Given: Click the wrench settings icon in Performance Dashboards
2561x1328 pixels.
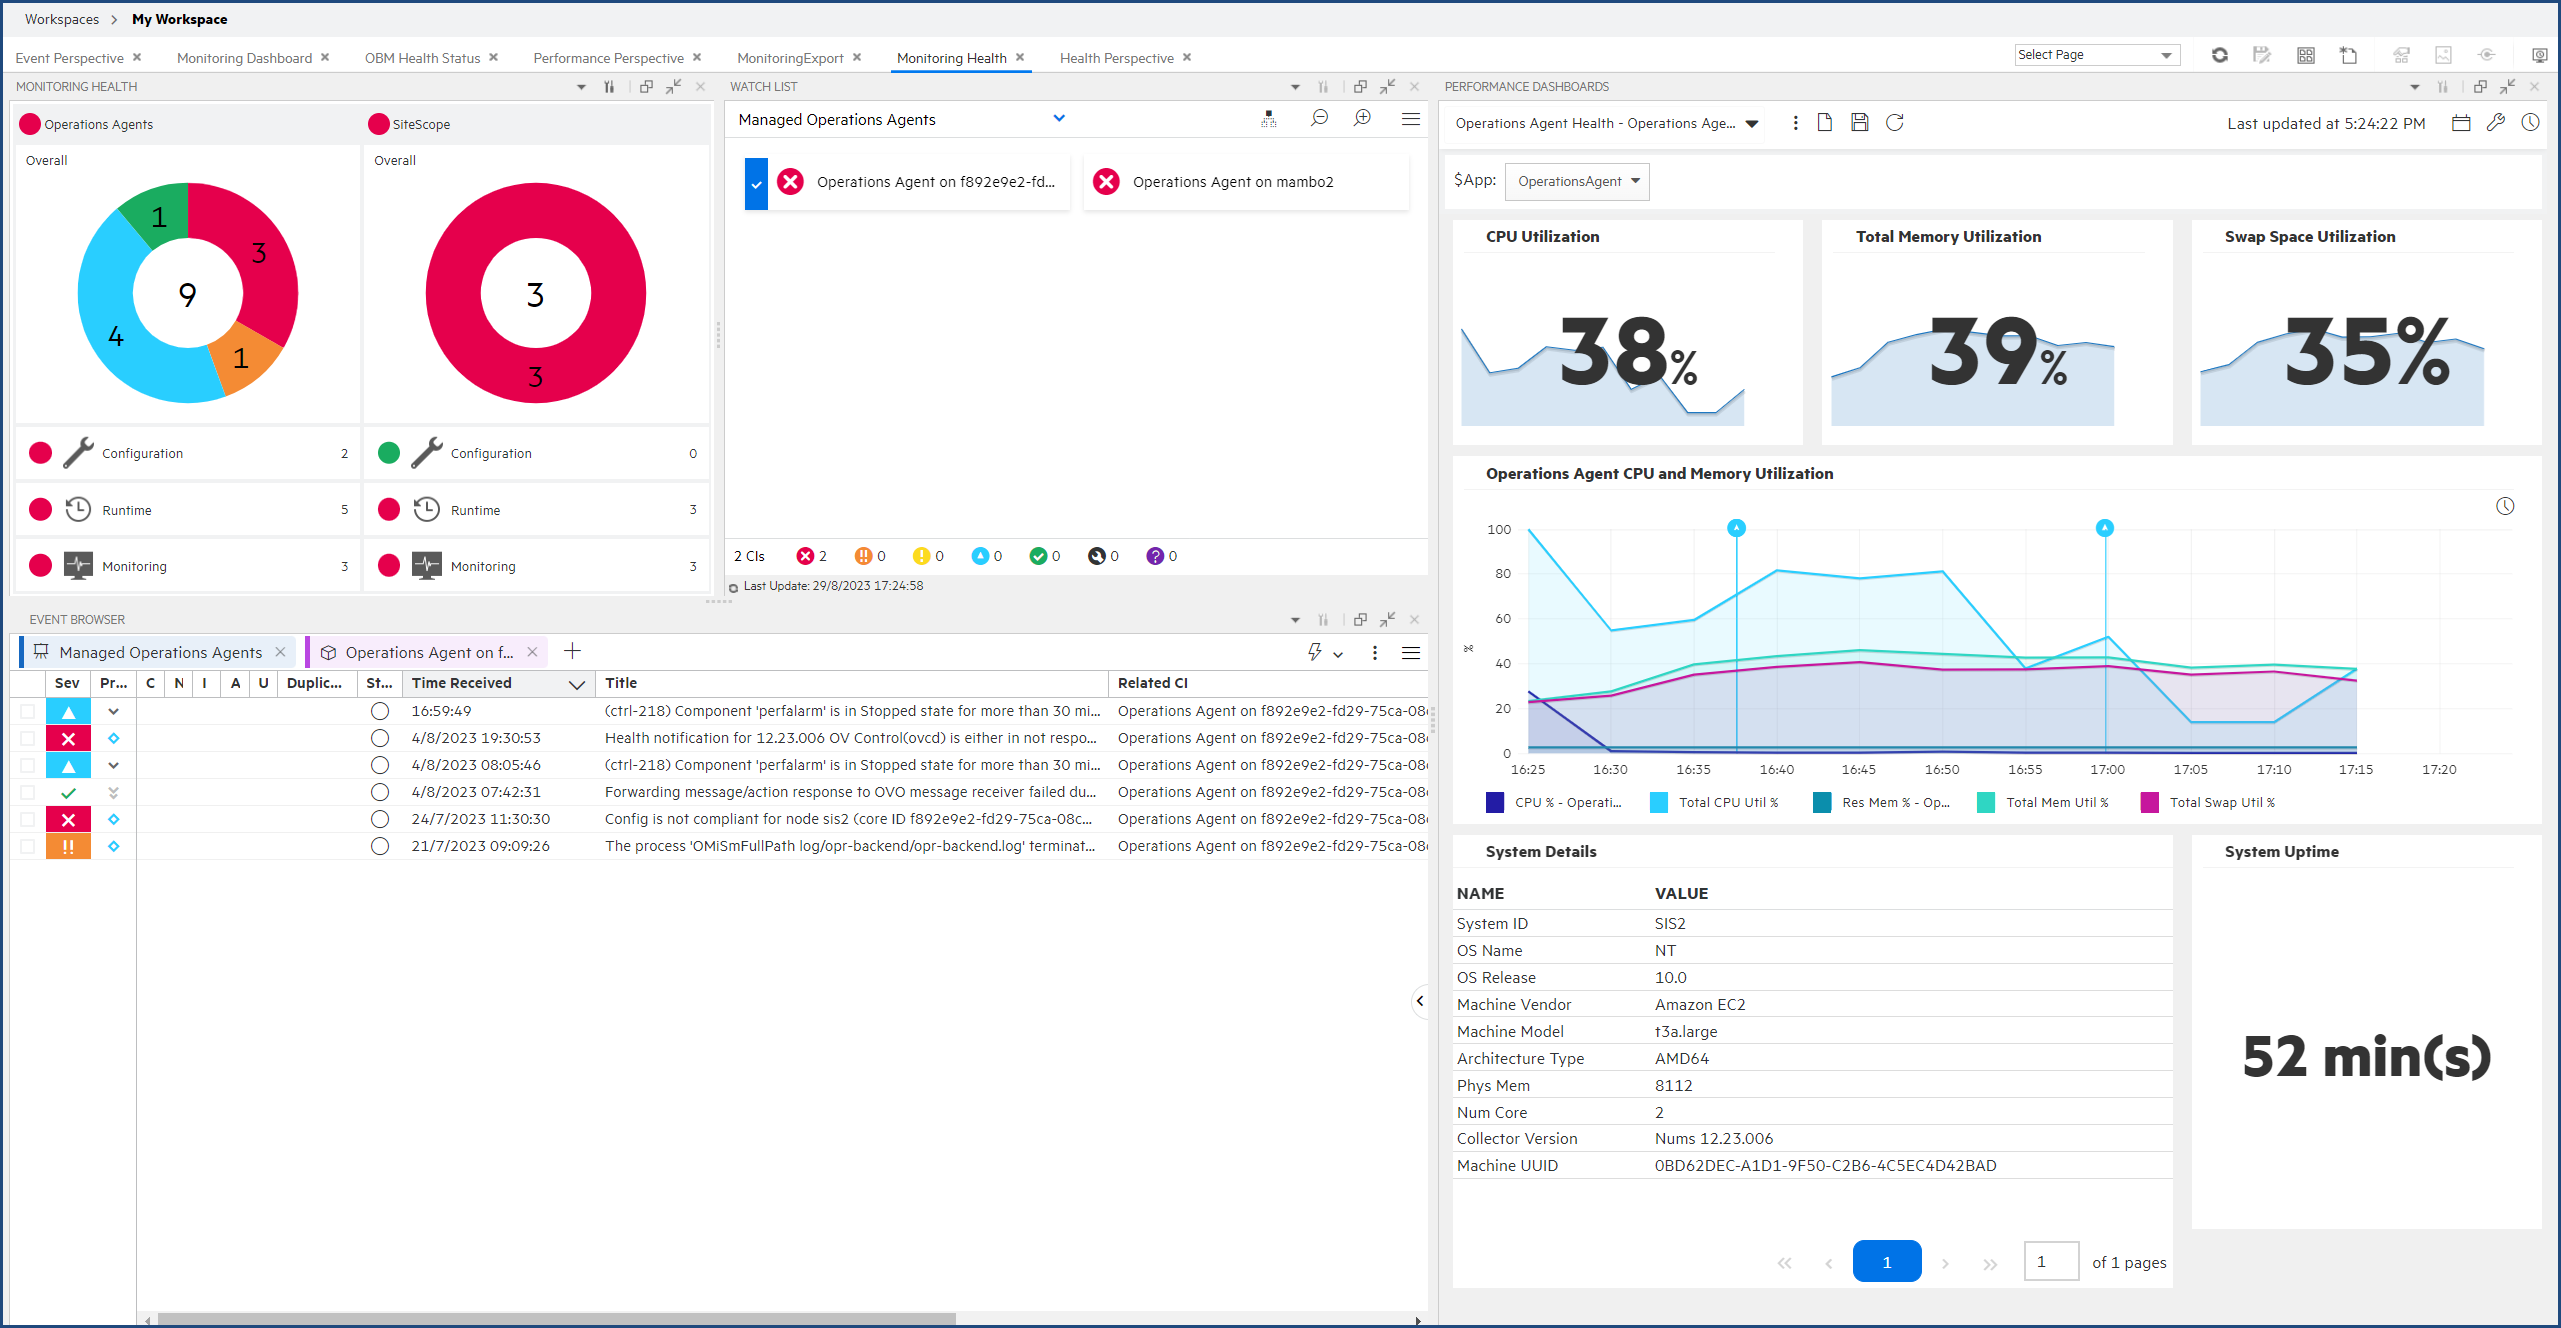Looking at the screenshot, I should tap(2496, 122).
